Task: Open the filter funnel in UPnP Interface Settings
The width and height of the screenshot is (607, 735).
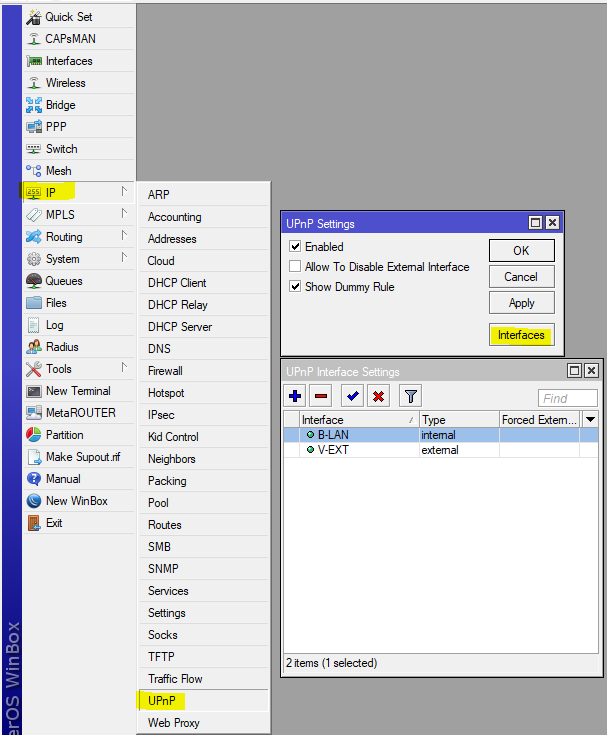Action: (411, 397)
